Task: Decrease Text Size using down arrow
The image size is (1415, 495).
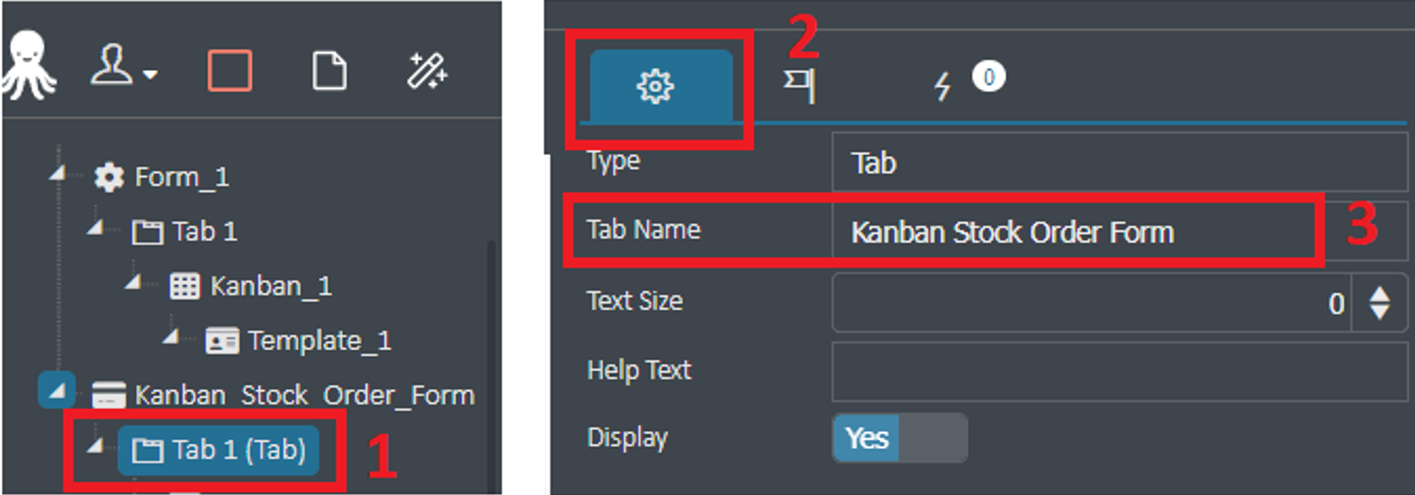Action: tap(1380, 311)
